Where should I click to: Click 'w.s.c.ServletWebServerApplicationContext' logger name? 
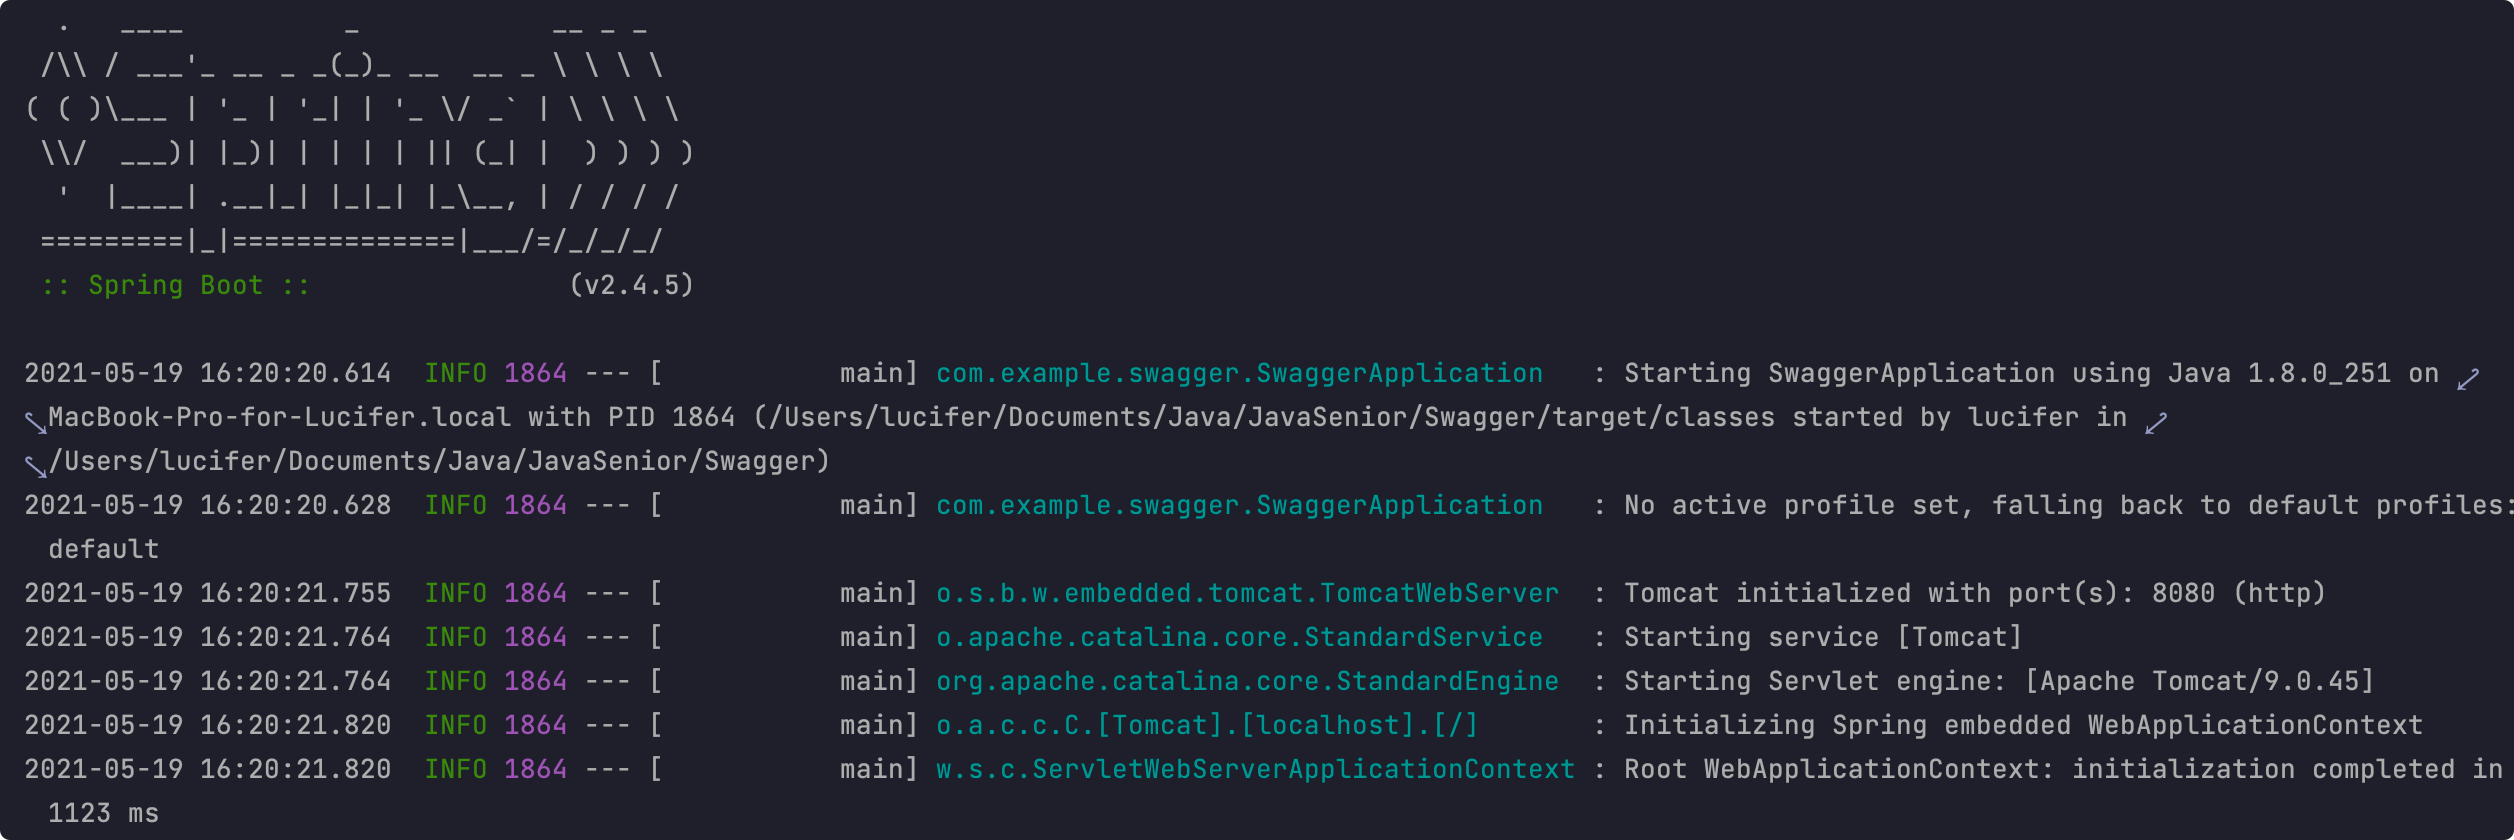[1256, 769]
